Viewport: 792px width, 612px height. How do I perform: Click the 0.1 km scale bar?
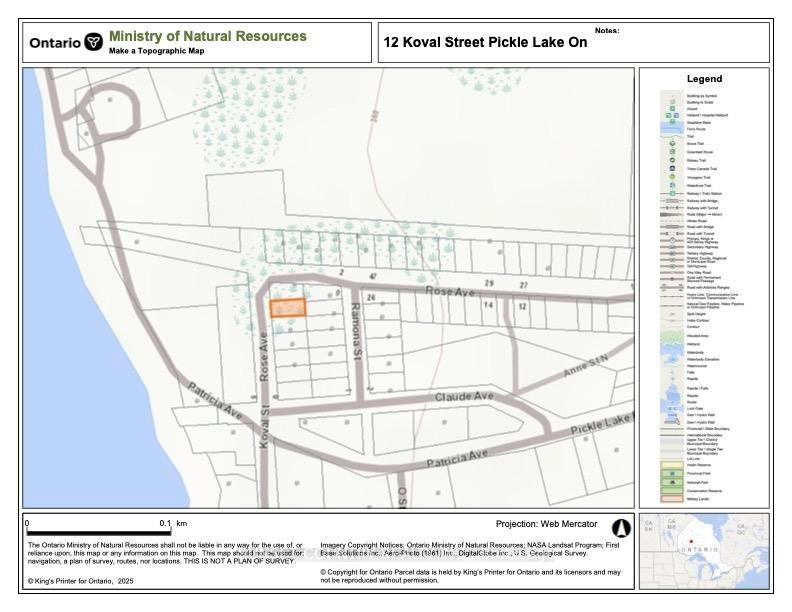tap(98, 532)
